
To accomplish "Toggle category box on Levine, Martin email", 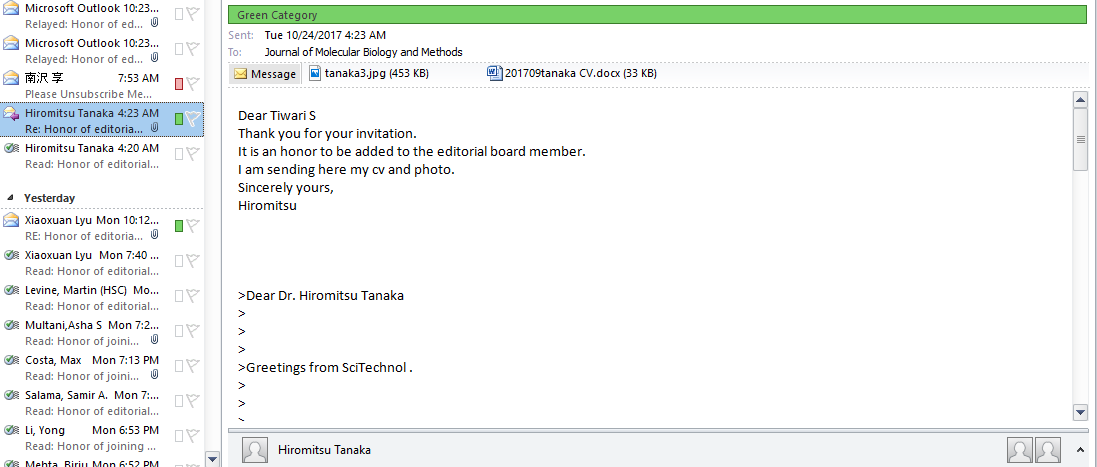I will (x=179, y=296).
